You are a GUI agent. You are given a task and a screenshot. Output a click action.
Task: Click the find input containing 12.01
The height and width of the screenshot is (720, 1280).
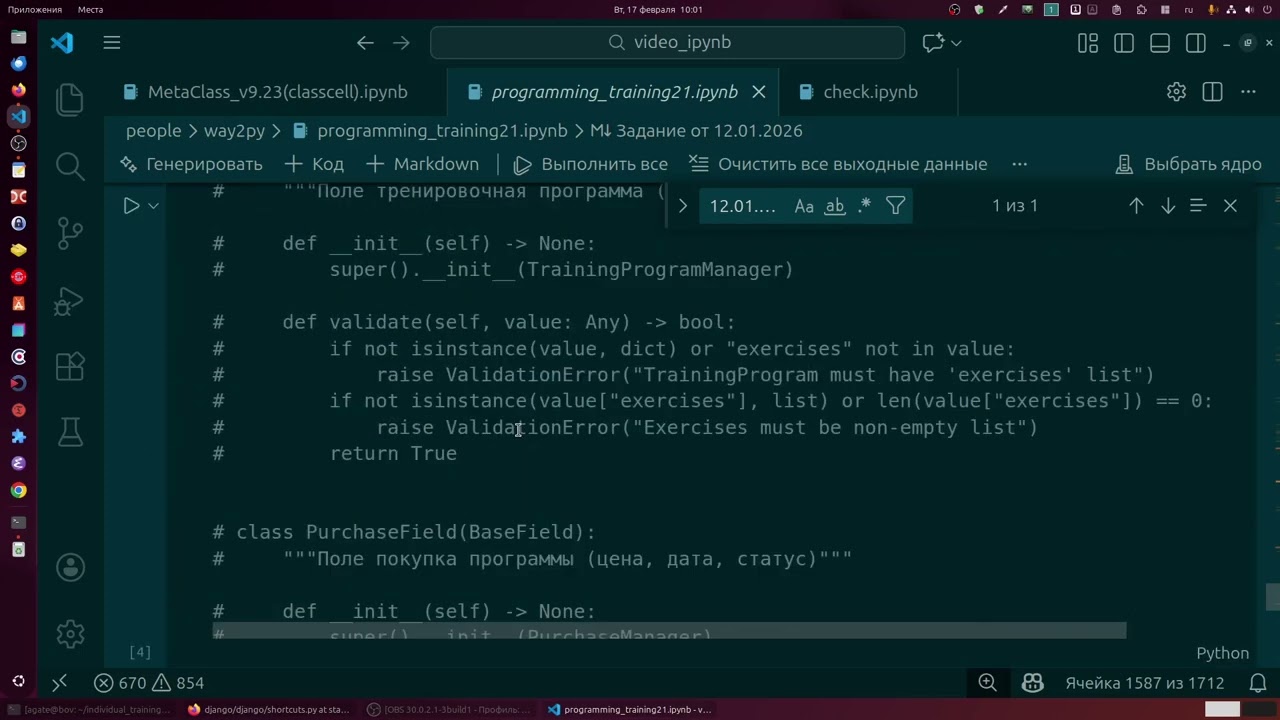tap(743, 206)
